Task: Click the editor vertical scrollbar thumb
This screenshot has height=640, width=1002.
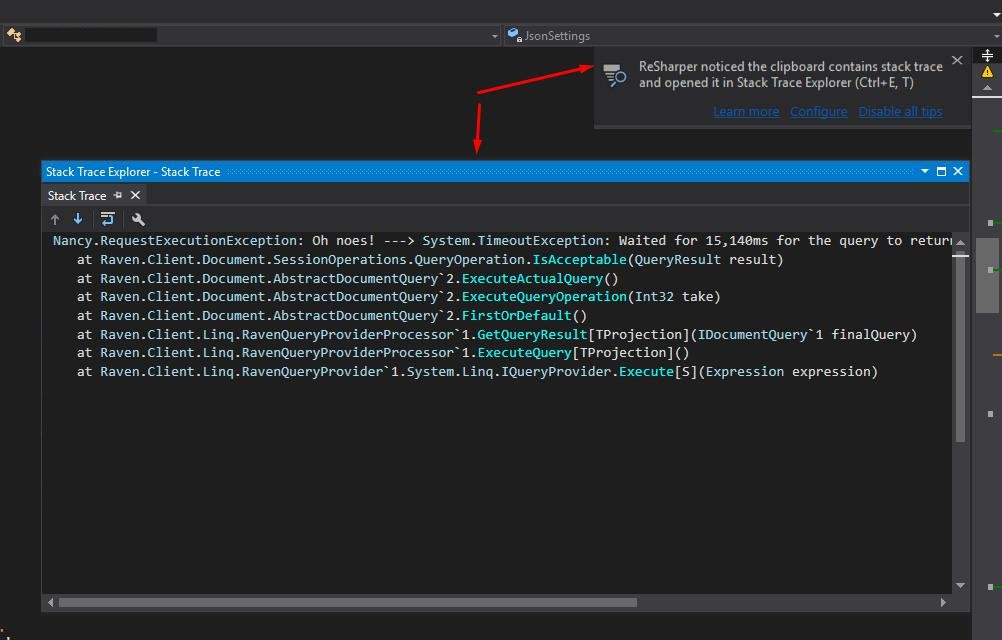Action: pyautogui.click(x=987, y=275)
